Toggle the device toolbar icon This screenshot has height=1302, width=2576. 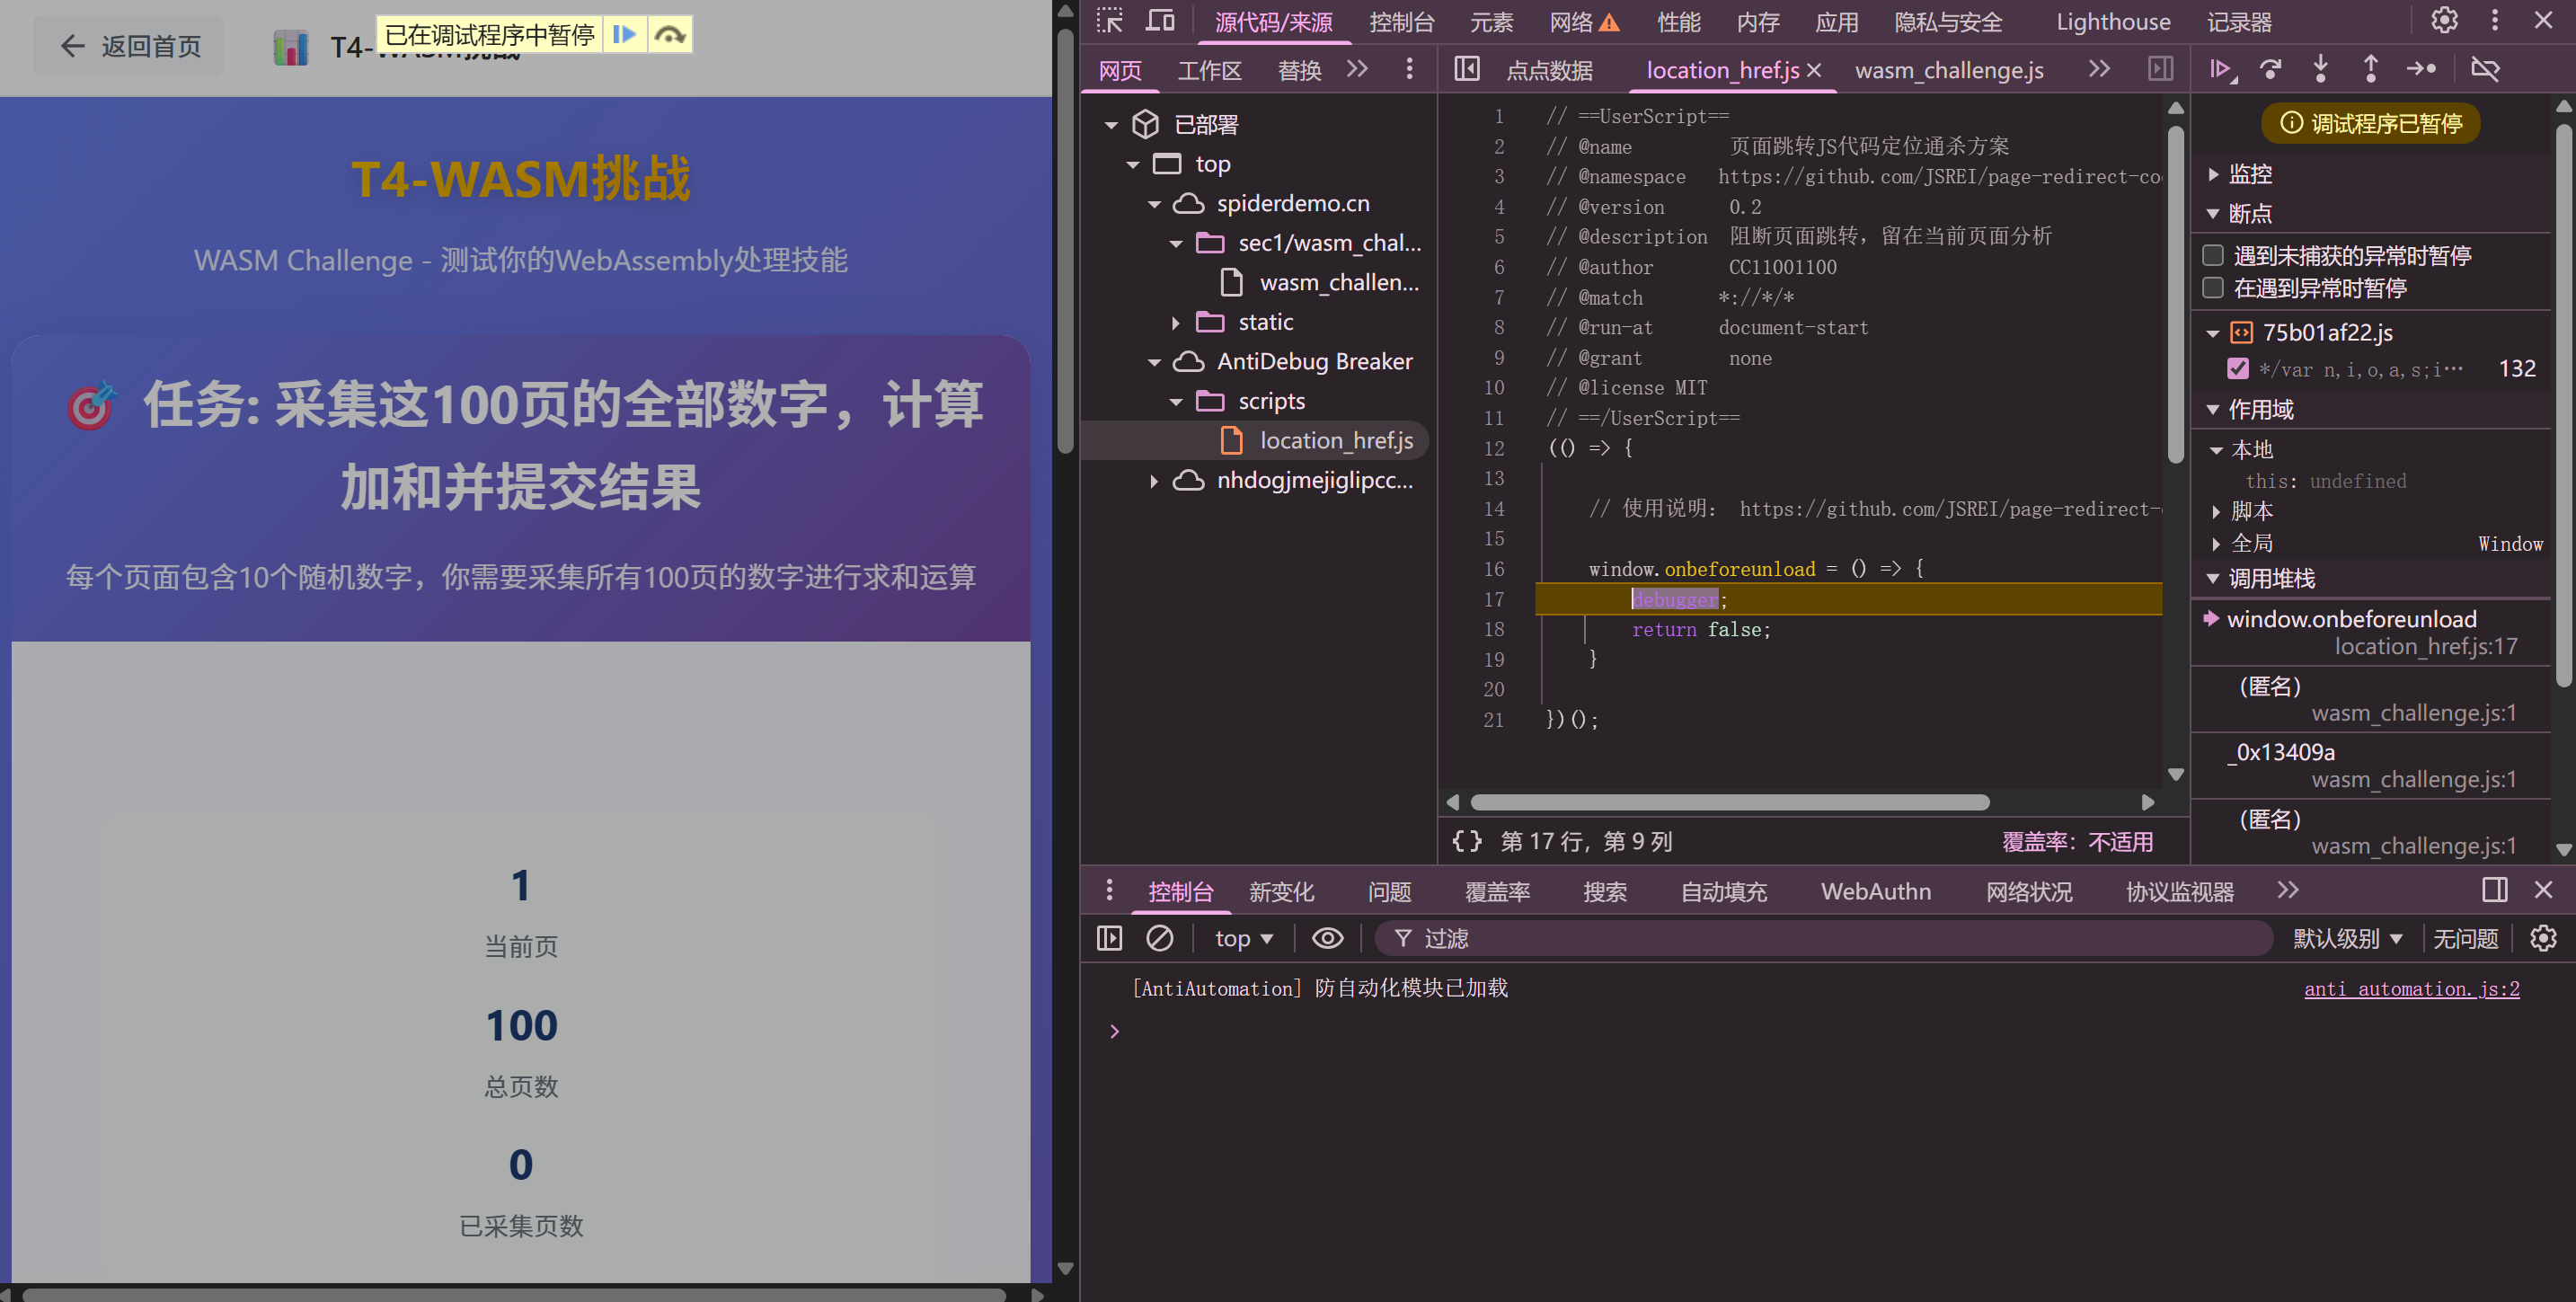point(1160,21)
